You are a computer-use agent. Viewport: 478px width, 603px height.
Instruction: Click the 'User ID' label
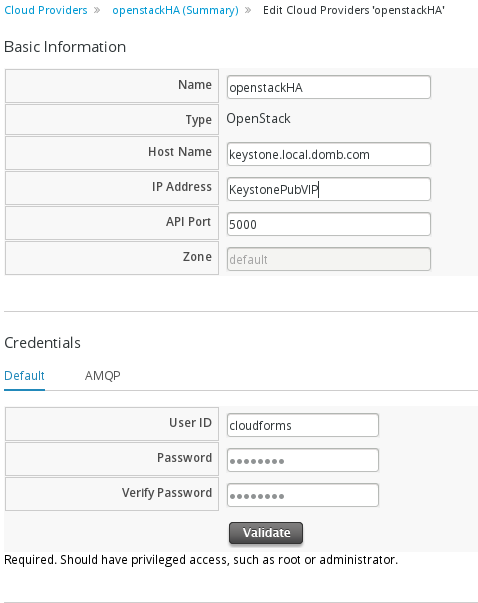(190, 423)
